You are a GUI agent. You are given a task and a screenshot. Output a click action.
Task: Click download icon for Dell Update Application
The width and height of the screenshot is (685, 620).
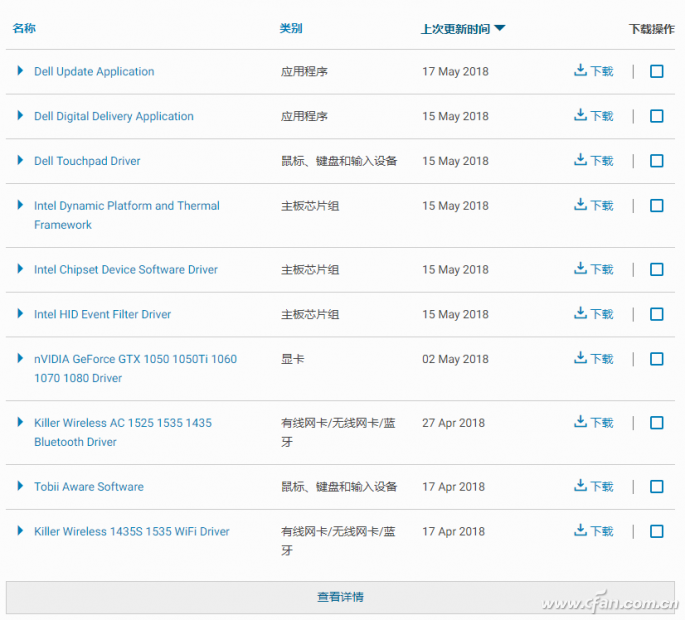tap(593, 71)
